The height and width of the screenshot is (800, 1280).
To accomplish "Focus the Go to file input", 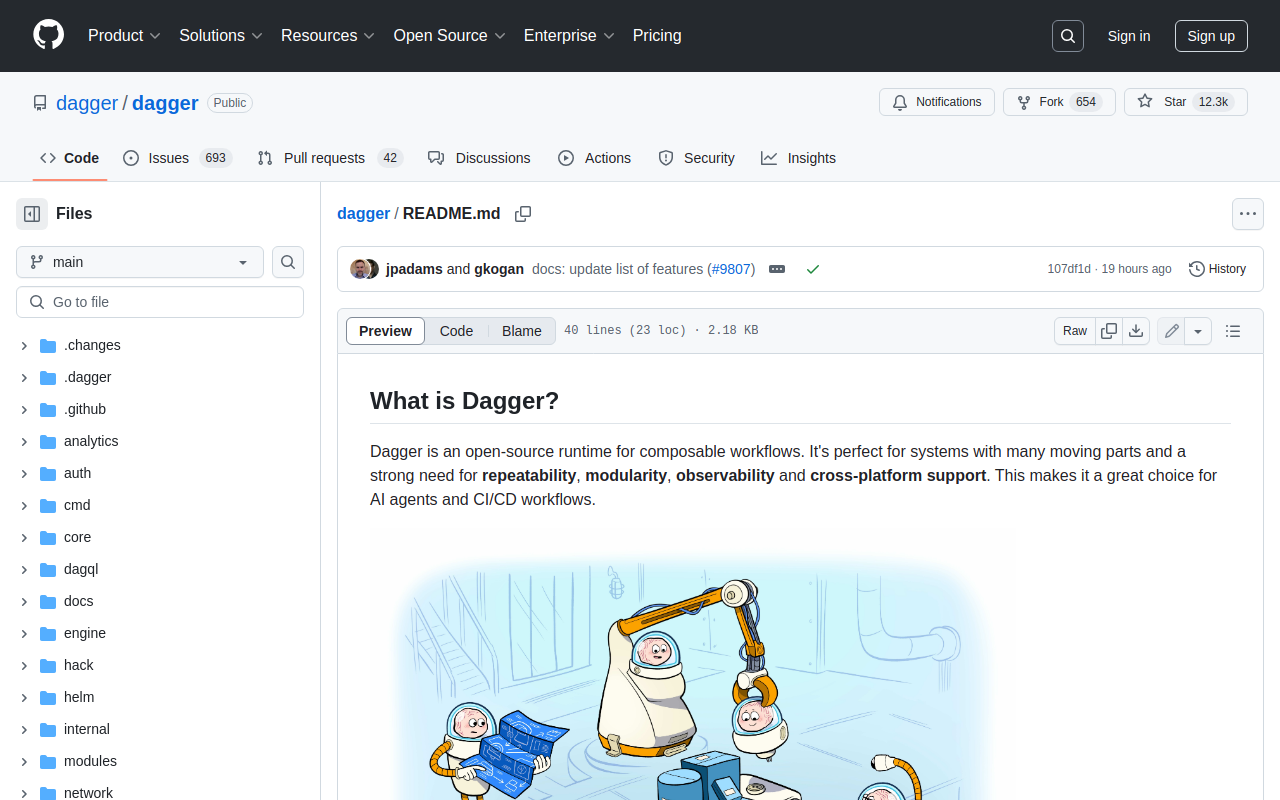I will coord(160,302).
